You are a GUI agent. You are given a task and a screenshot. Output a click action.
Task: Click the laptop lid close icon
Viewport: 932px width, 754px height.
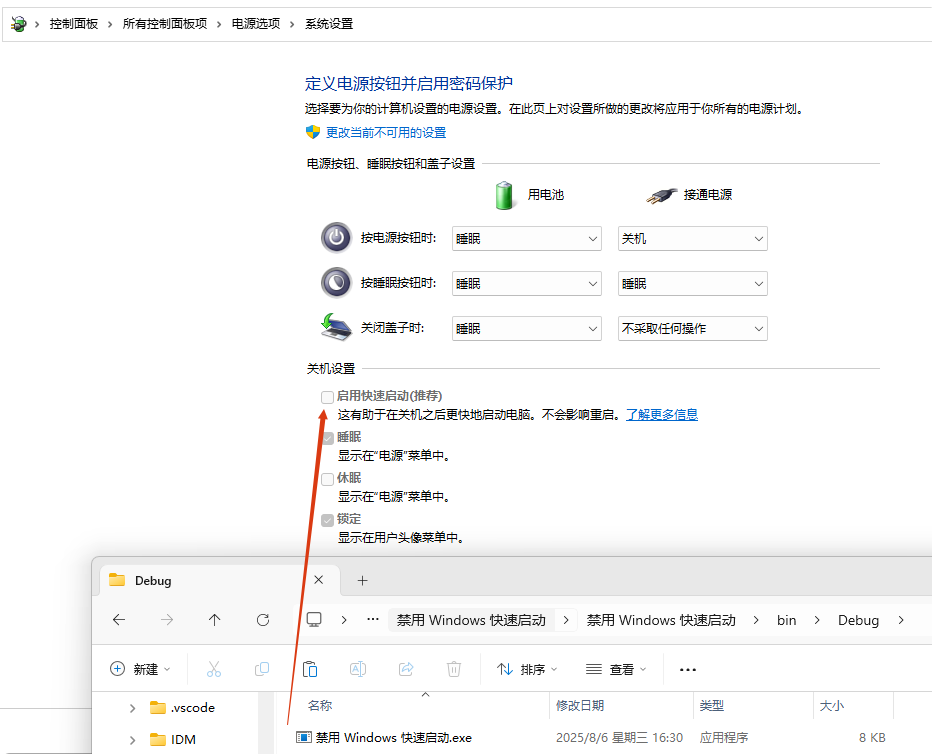(x=336, y=327)
